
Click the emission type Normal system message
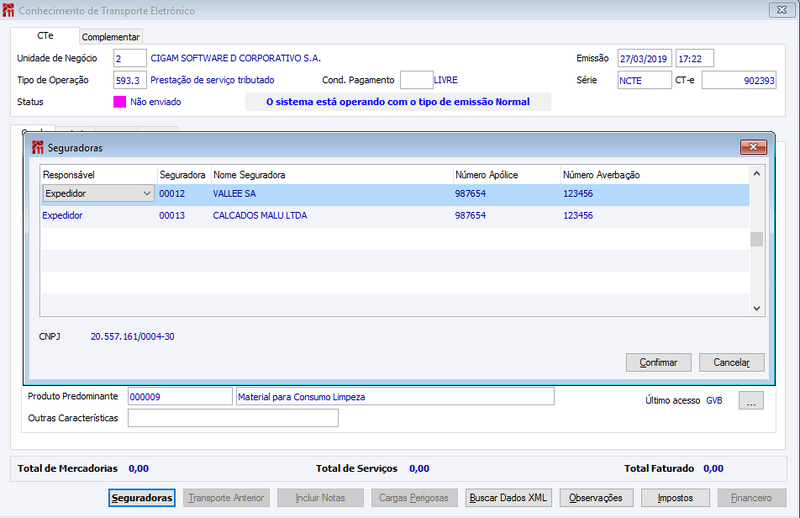398,102
